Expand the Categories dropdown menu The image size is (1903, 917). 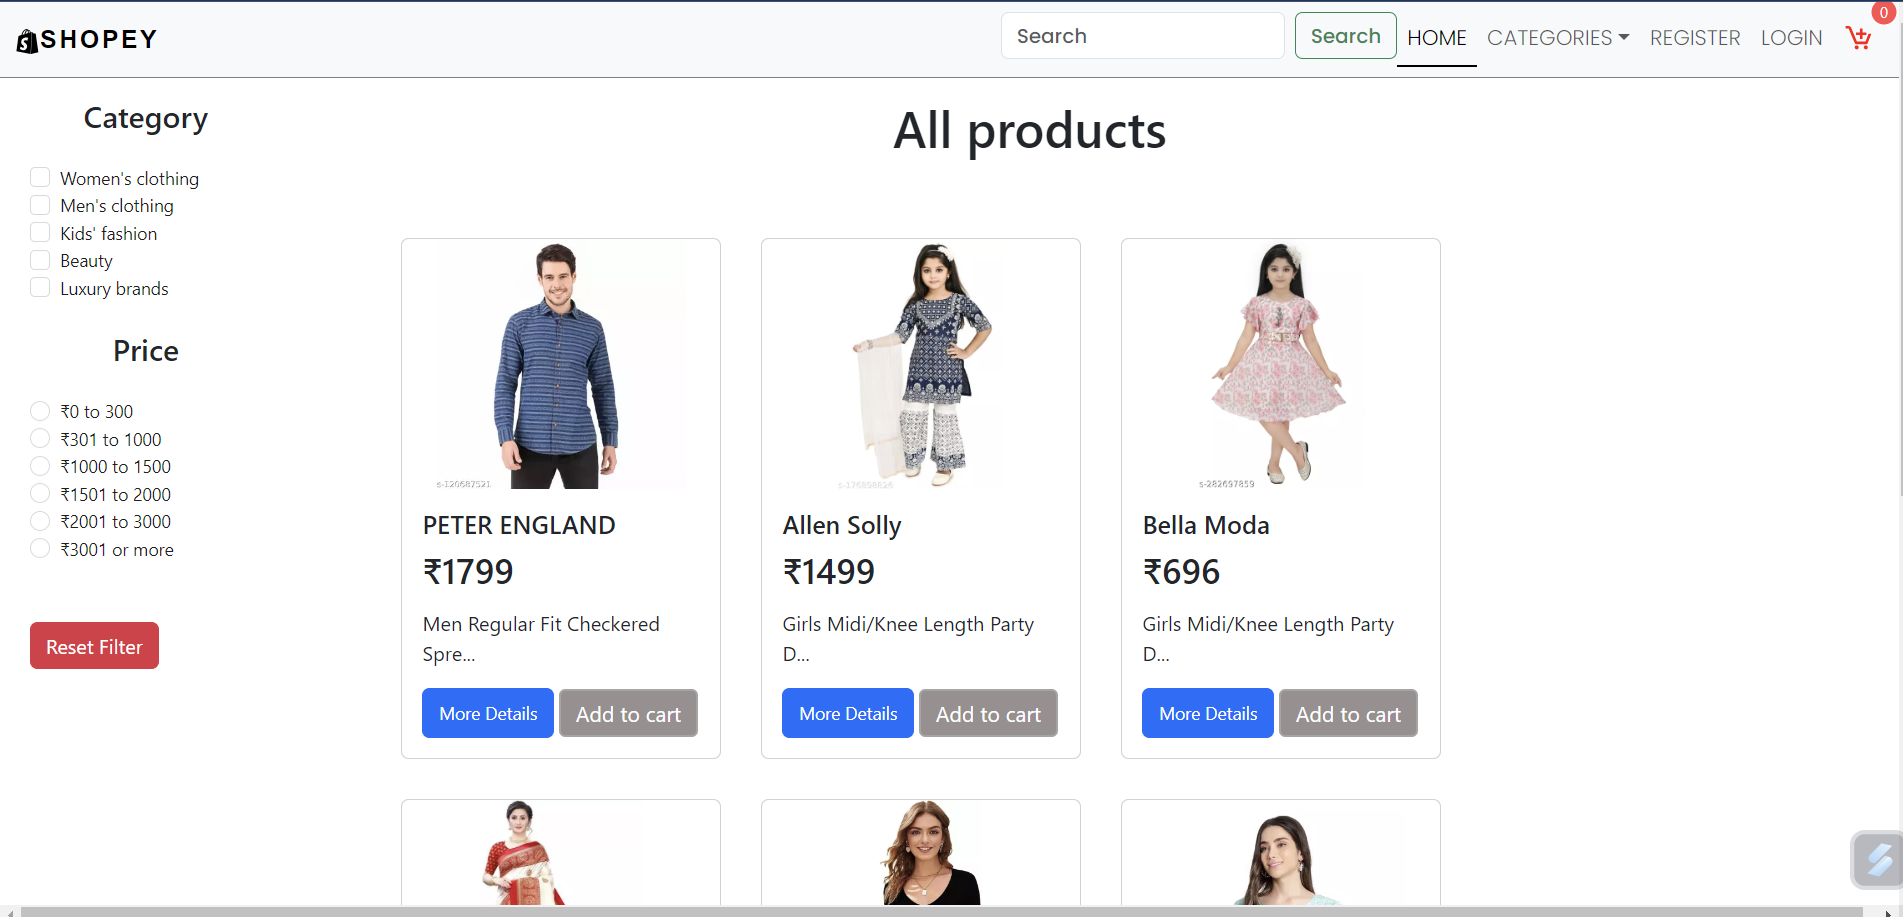(x=1557, y=38)
